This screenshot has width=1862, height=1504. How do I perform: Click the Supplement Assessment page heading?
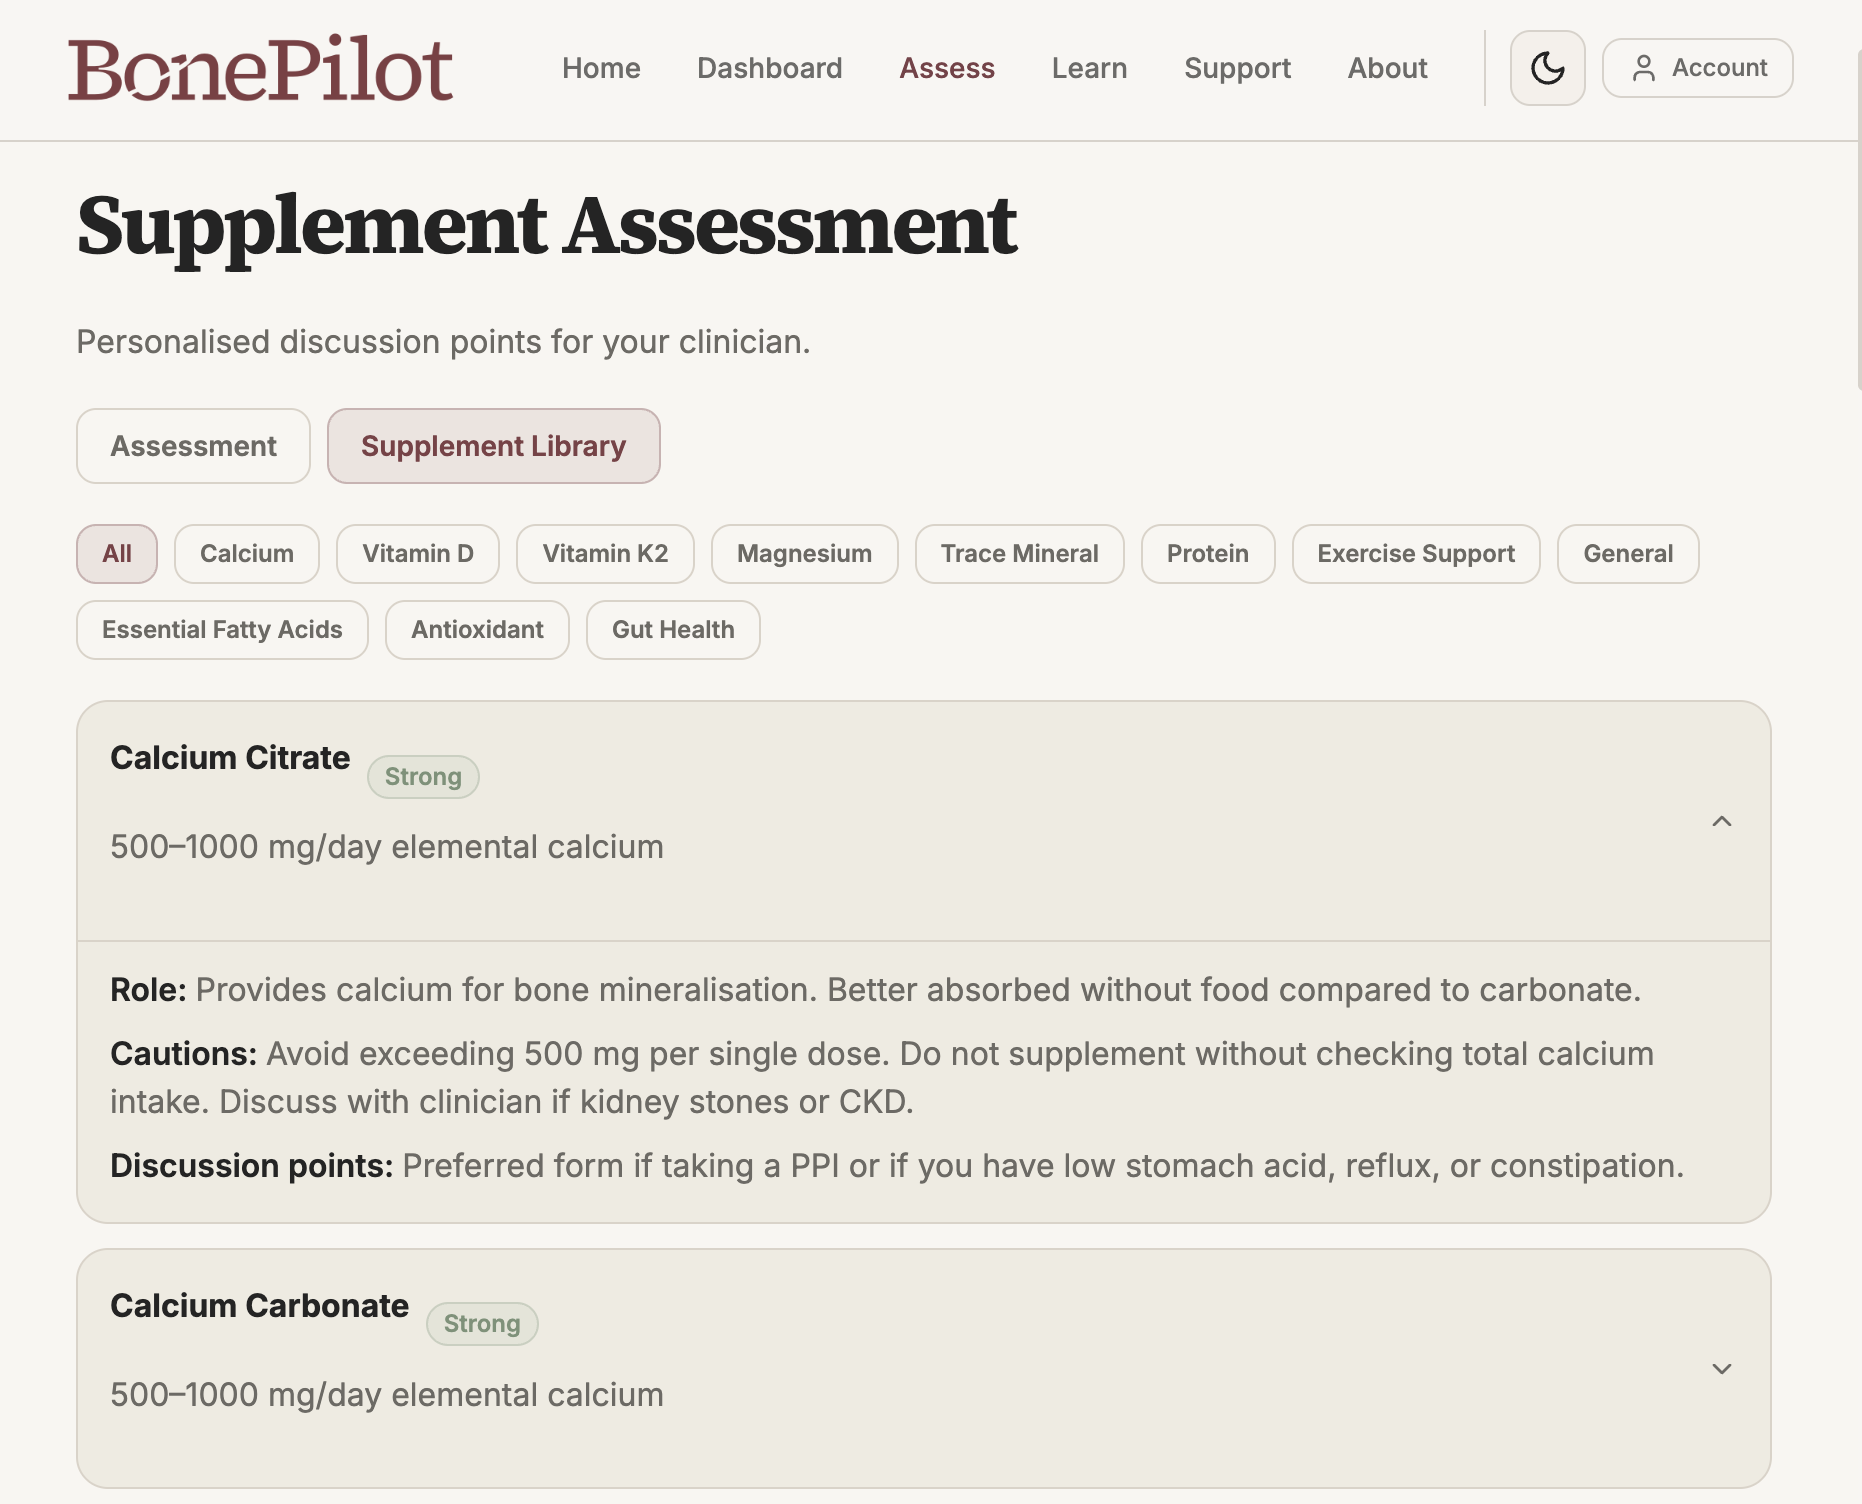tap(547, 228)
